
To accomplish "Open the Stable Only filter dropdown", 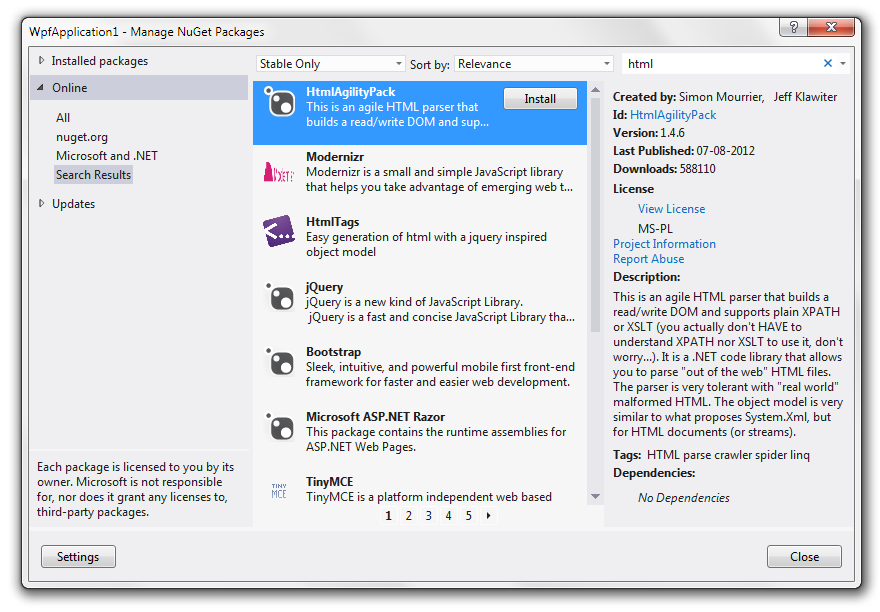I will click(330, 63).
